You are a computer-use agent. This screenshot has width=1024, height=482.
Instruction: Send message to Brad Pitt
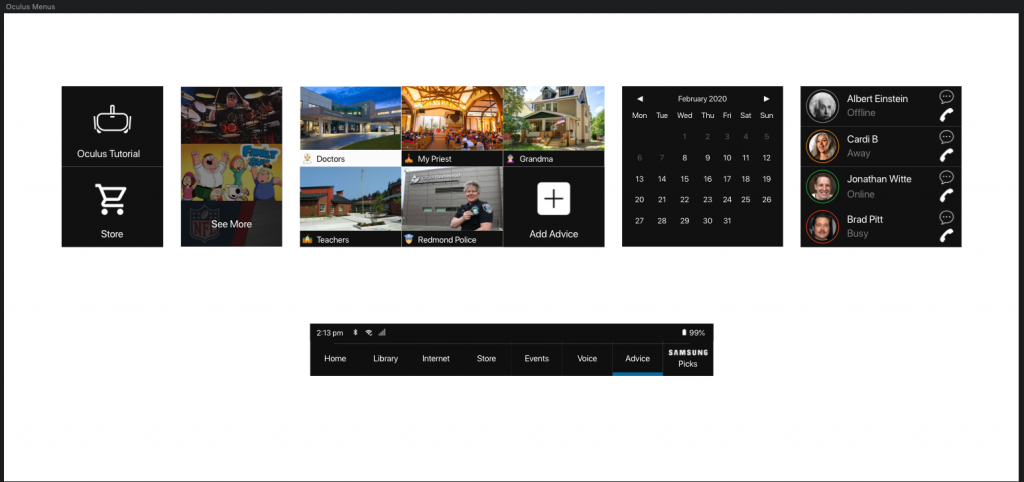coord(946,217)
